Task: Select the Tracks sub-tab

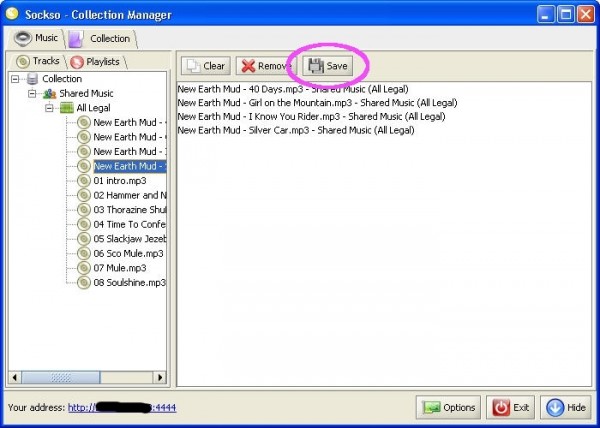Action: [x=38, y=61]
